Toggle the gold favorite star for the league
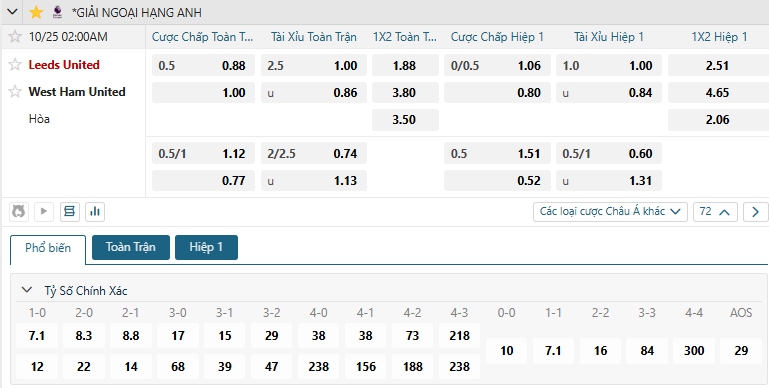The width and height of the screenshot is (769, 388). 36,12
